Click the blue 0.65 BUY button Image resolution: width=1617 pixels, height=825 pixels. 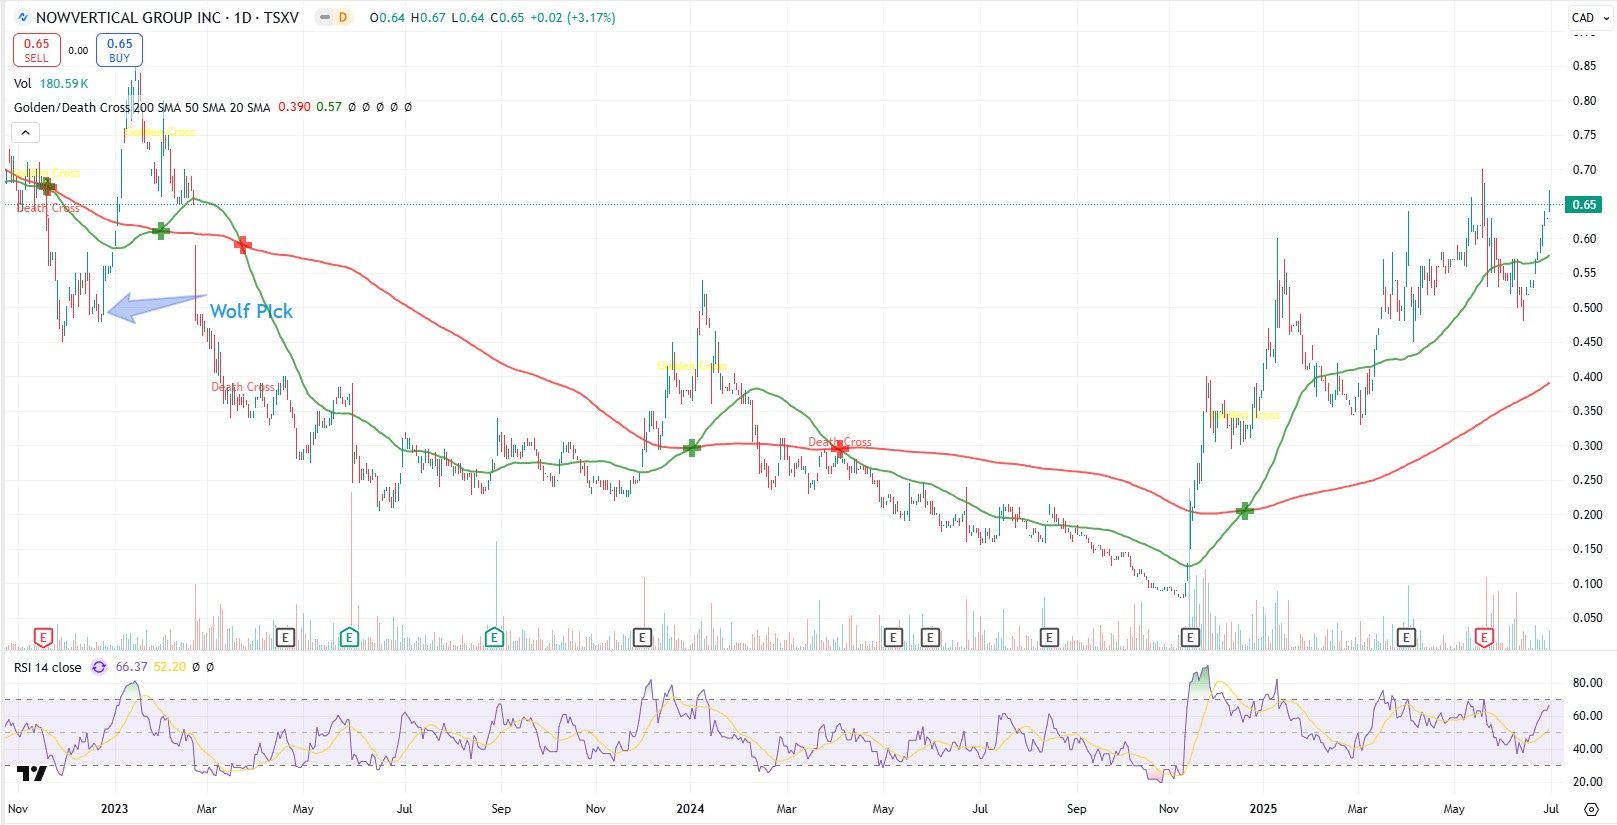coord(120,50)
